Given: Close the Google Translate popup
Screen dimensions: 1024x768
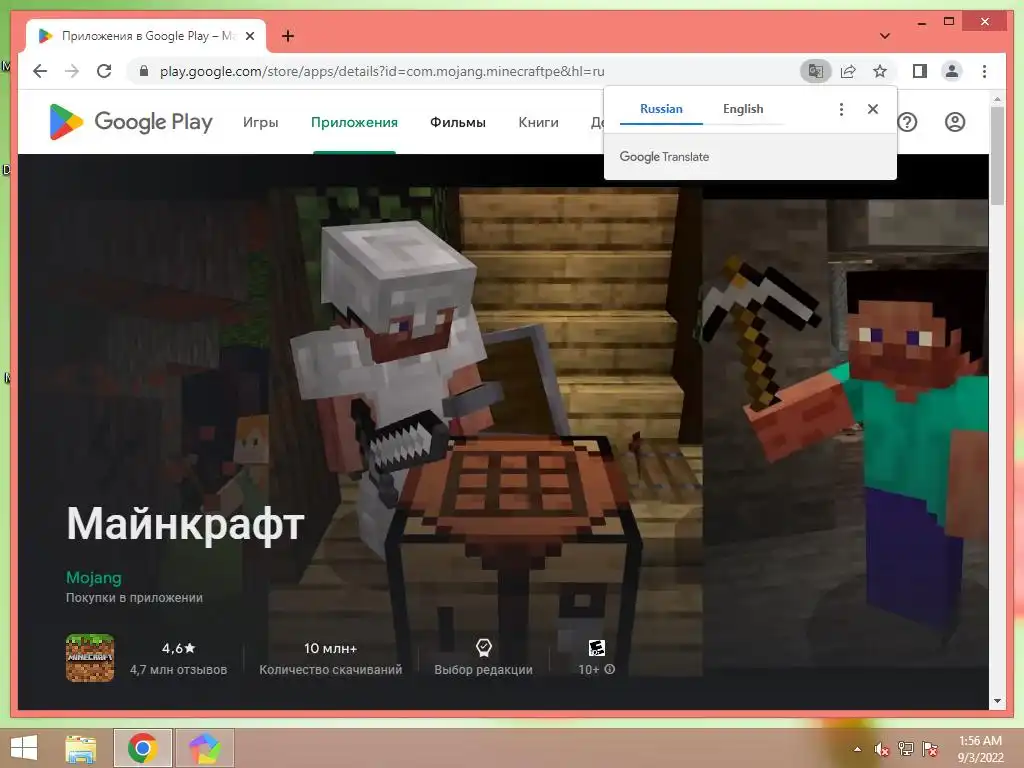Looking at the screenshot, I should coord(872,109).
